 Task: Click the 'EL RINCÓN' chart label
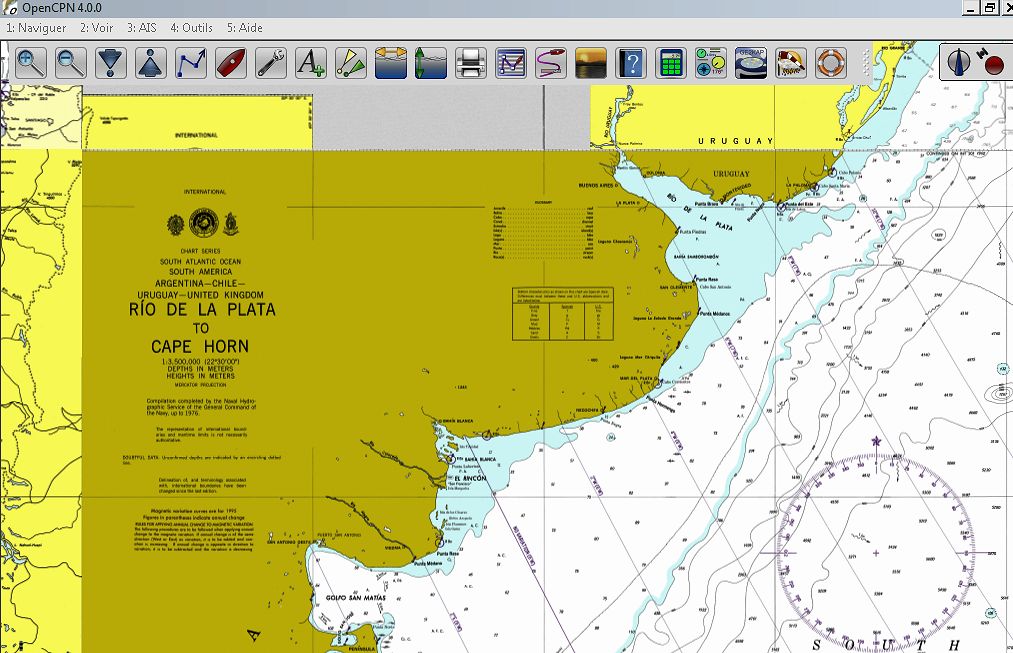[471, 479]
